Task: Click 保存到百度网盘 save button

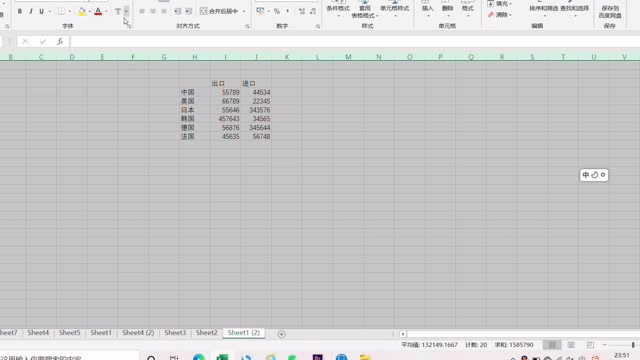Action: [x=610, y=11]
